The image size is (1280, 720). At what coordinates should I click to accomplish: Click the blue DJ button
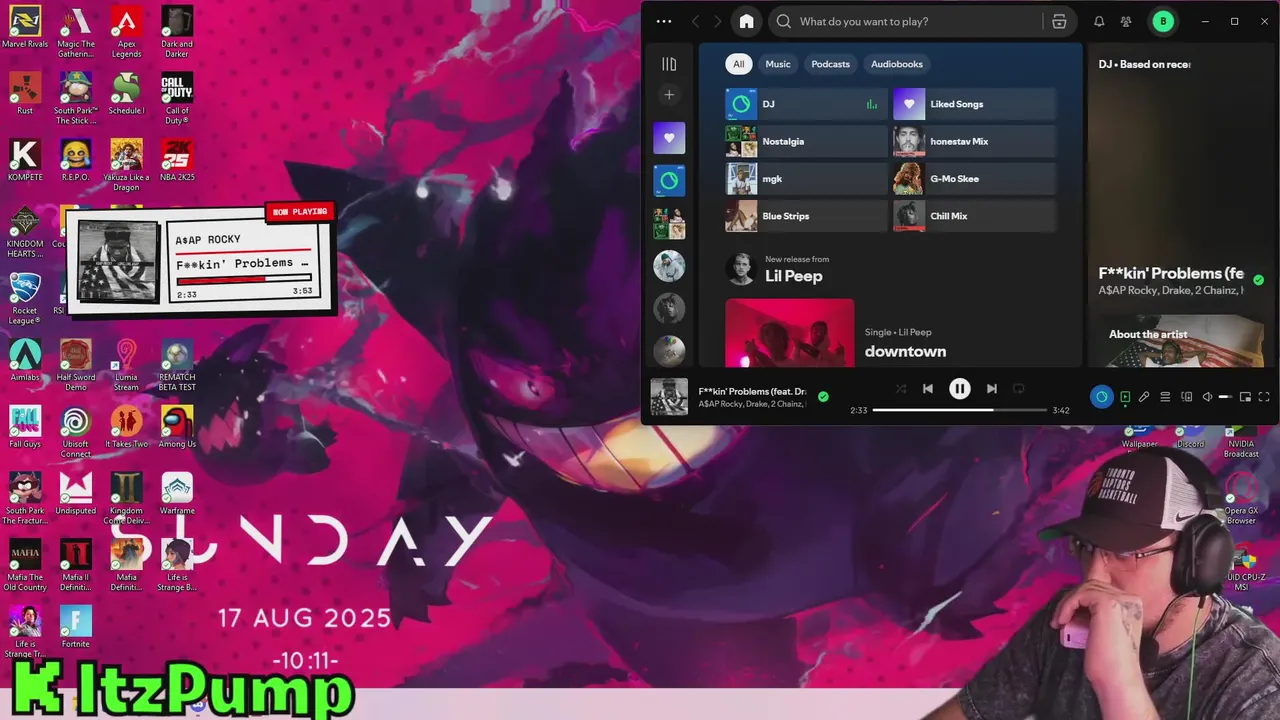click(x=1101, y=397)
